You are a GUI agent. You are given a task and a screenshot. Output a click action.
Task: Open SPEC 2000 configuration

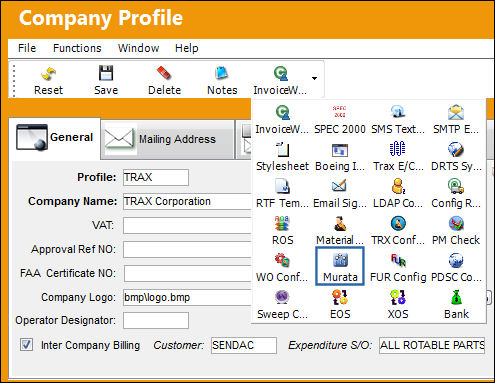[340, 119]
